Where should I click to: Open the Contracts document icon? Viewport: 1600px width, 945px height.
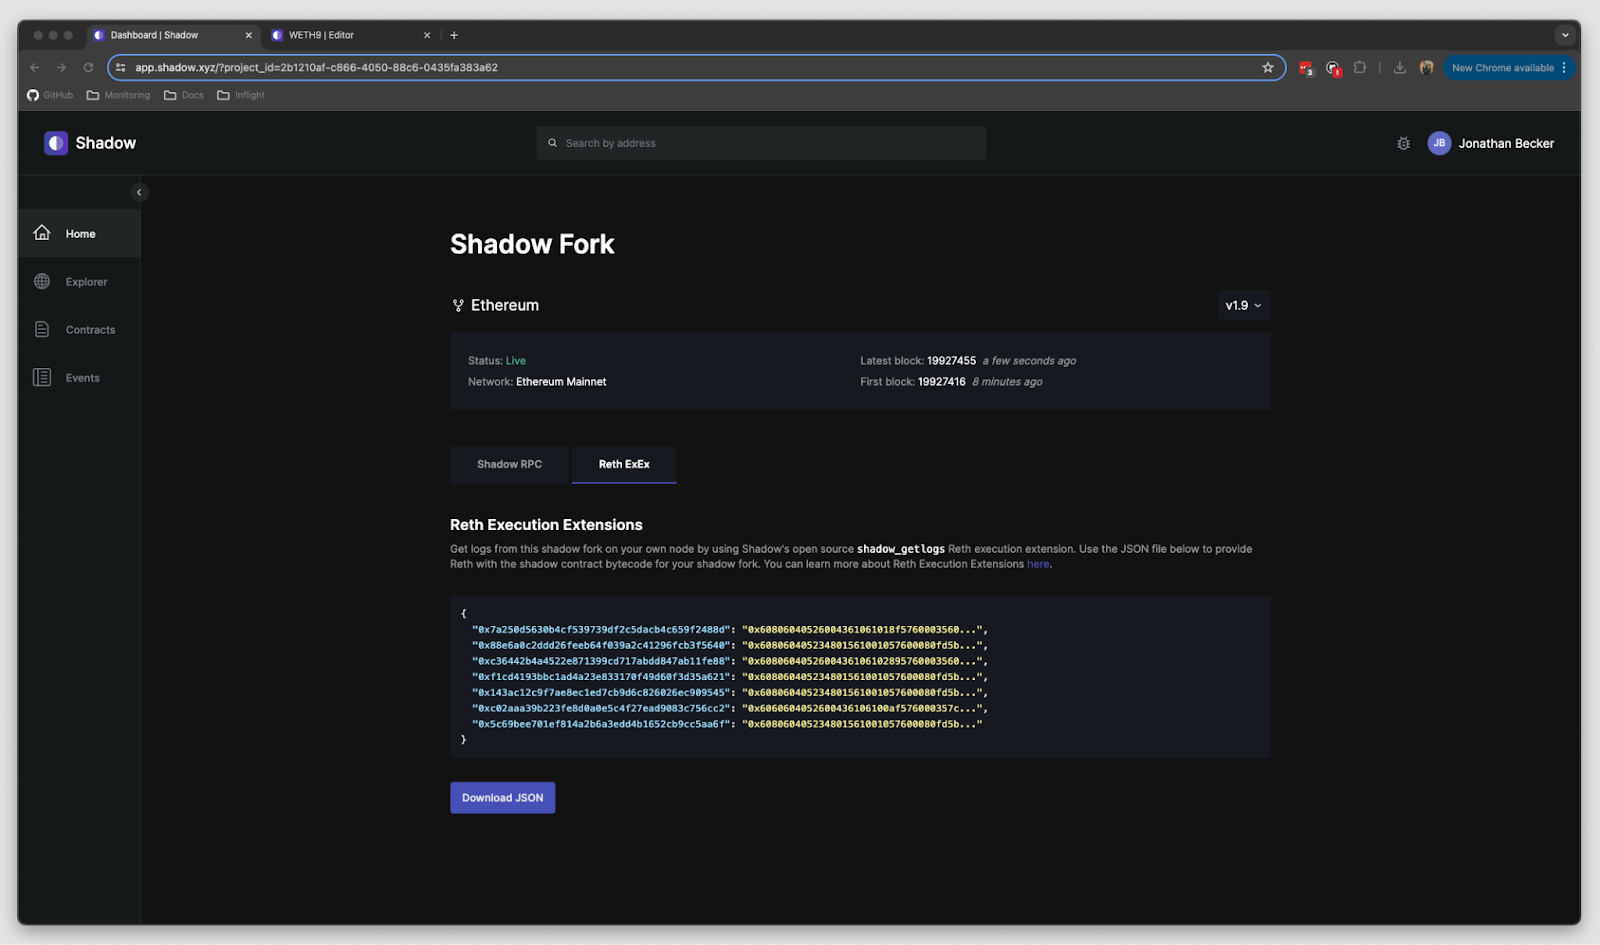coord(42,329)
